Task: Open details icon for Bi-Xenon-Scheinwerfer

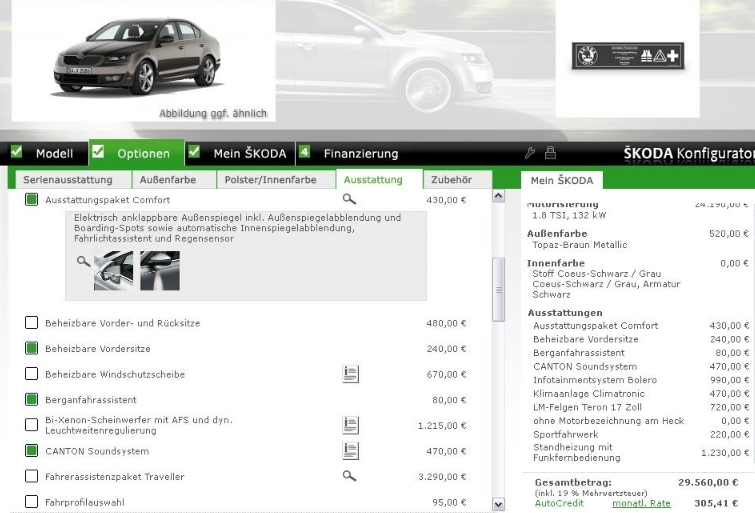Action: click(351, 425)
